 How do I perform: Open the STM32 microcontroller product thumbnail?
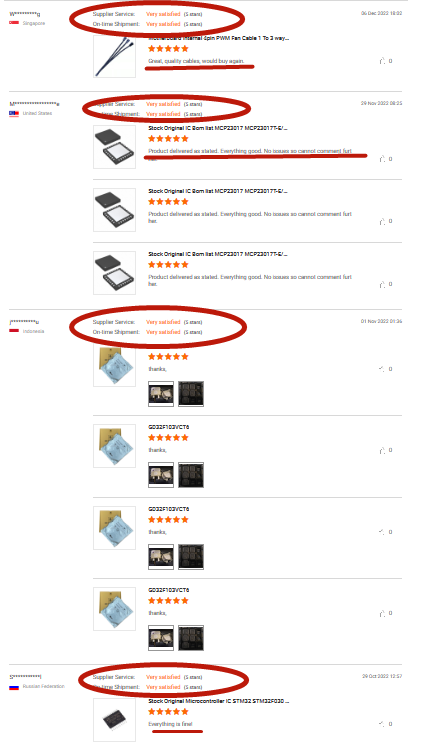(115, 720)
